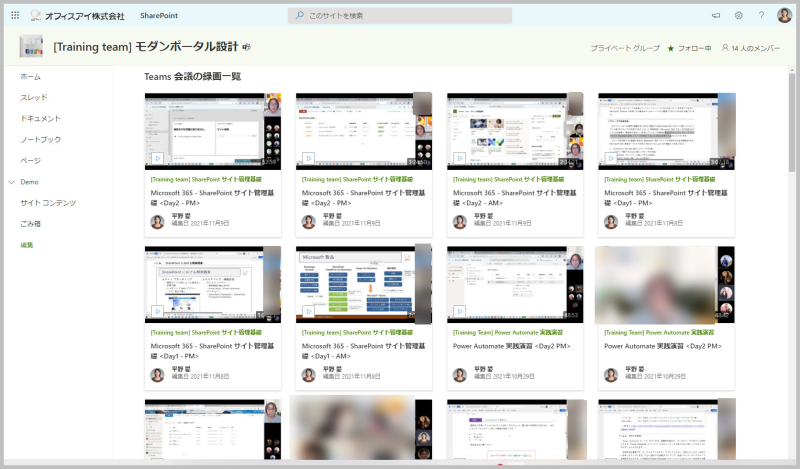Click the green 編集 navigation link
Image resolution: width=800 pixels, height=469 pixels.
pos(27,245)
